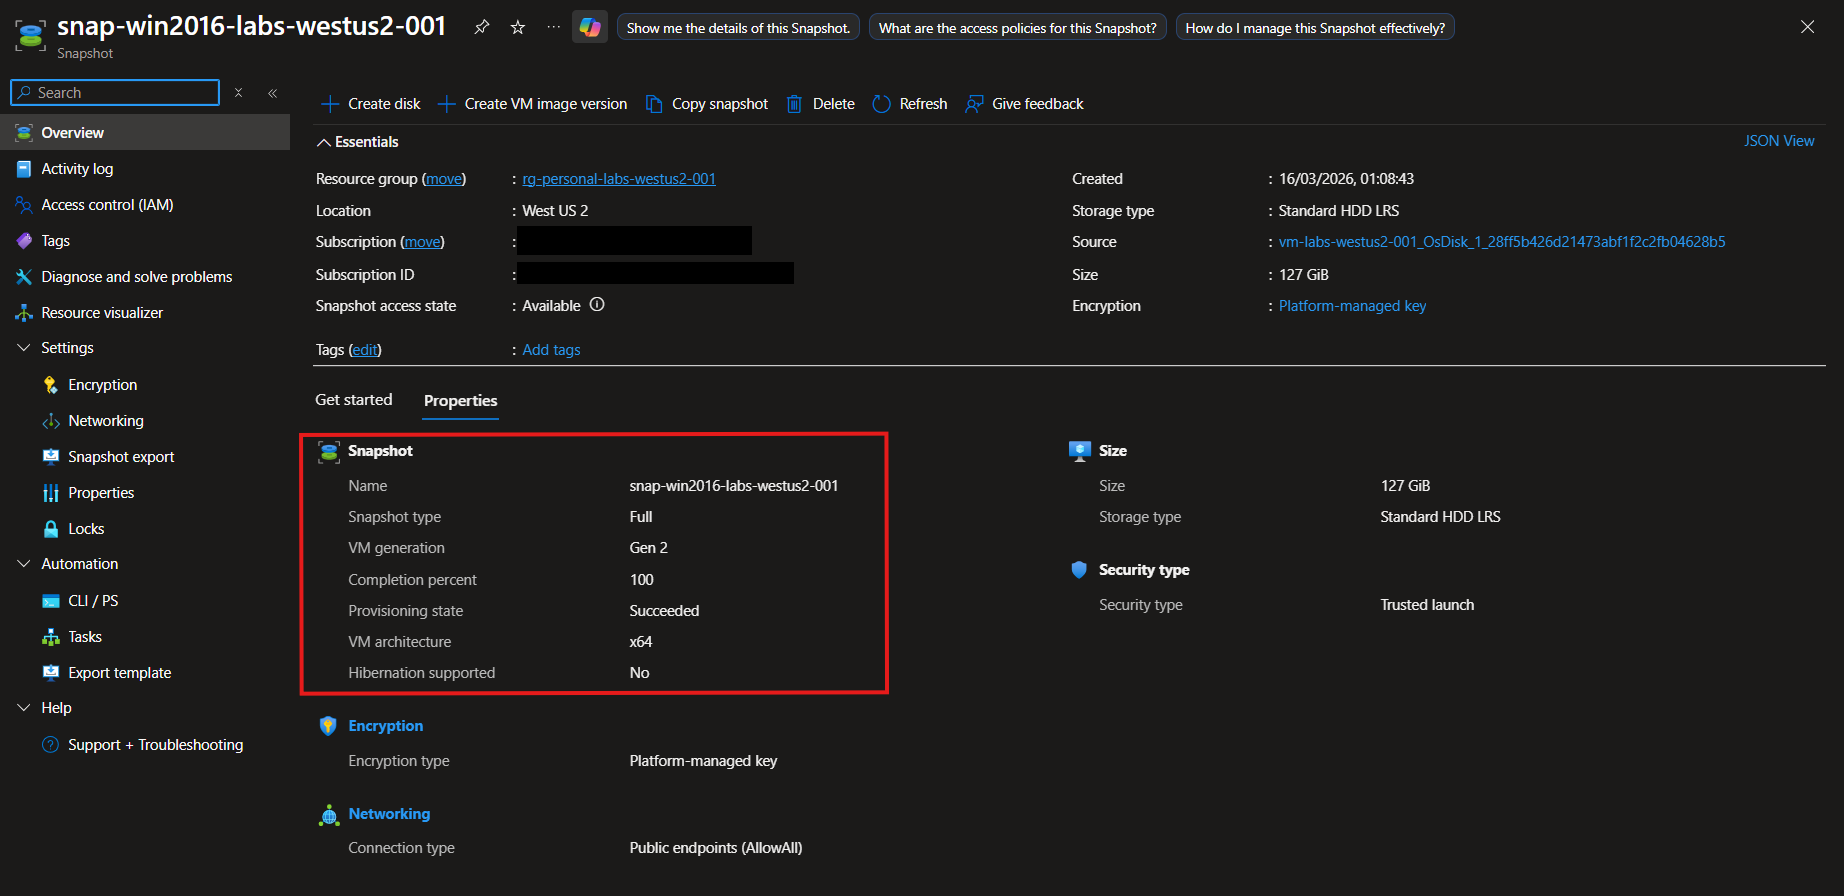Collapse the sidebar with double chevron
1844x896 pixels.
pyautogui.click(x=272, y=93)
